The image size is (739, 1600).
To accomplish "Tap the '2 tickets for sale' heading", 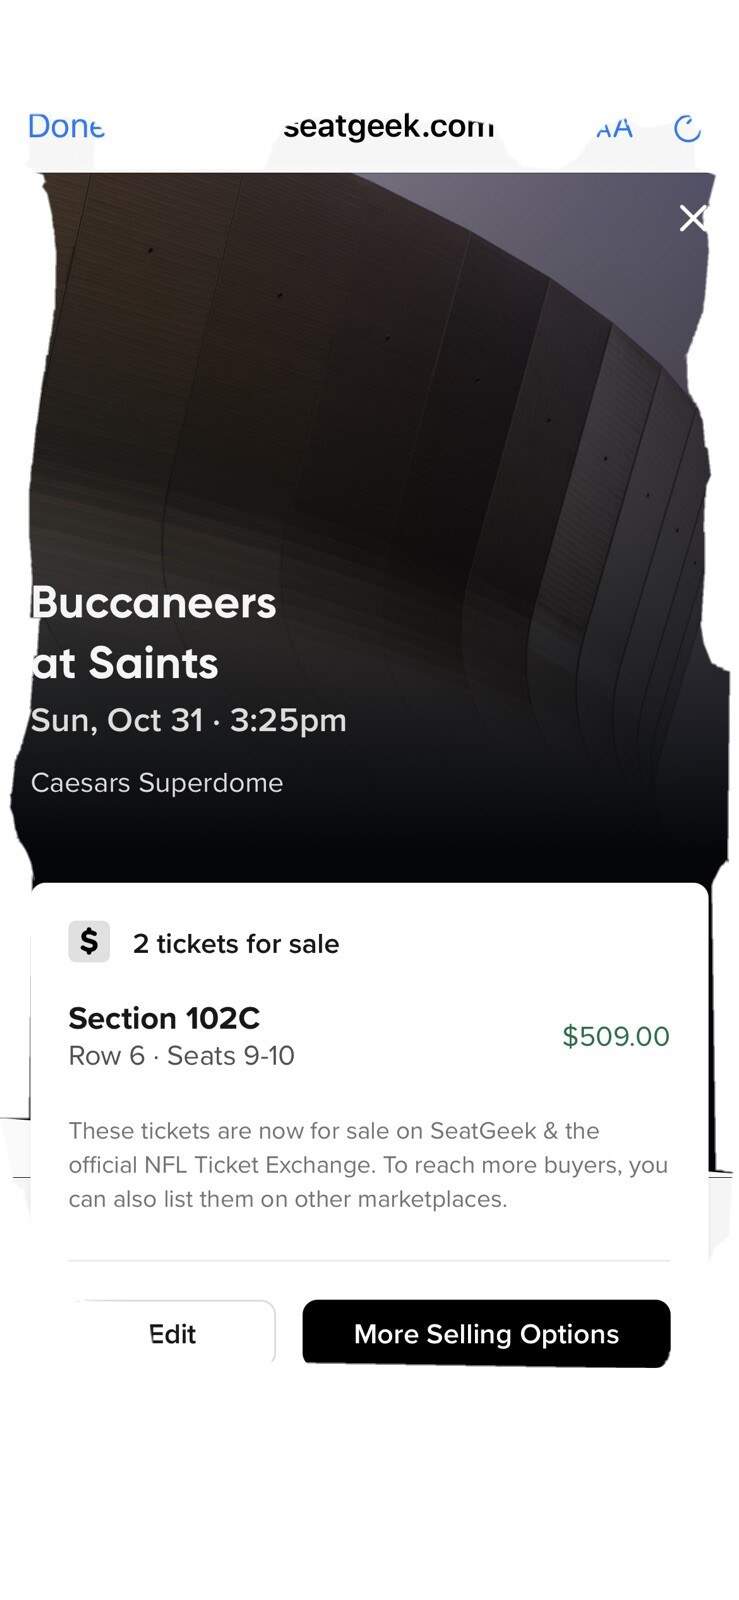I will 236,944.
